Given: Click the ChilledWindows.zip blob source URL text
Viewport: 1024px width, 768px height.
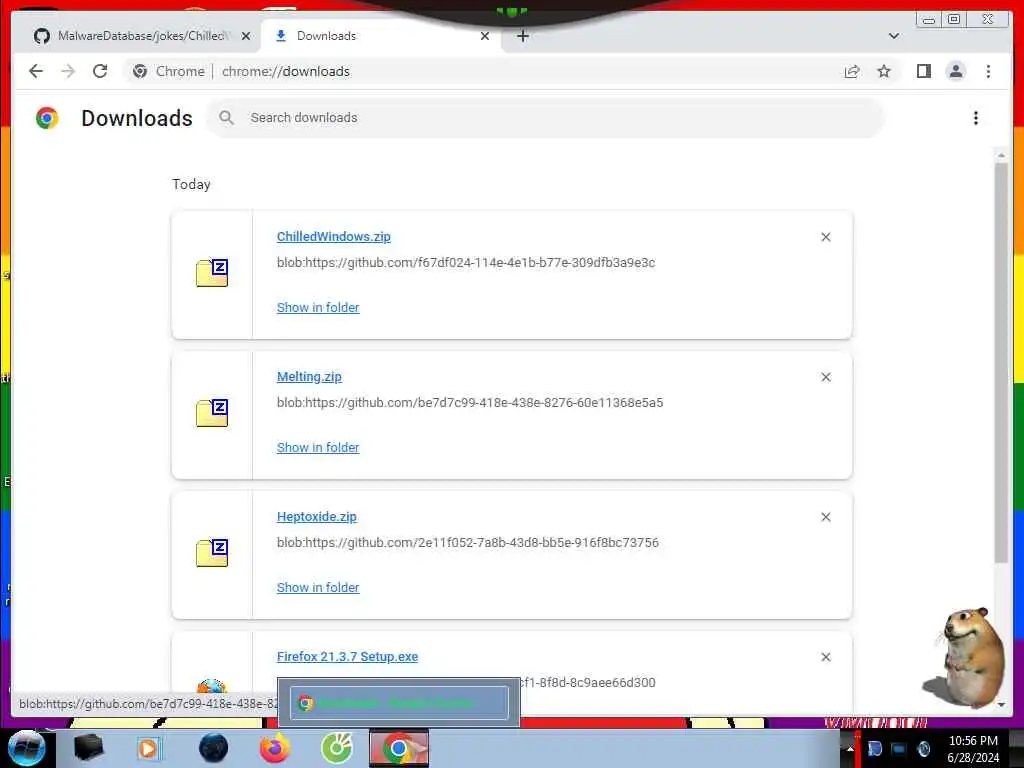Looking at the screenshot, I should pos(466,263).
